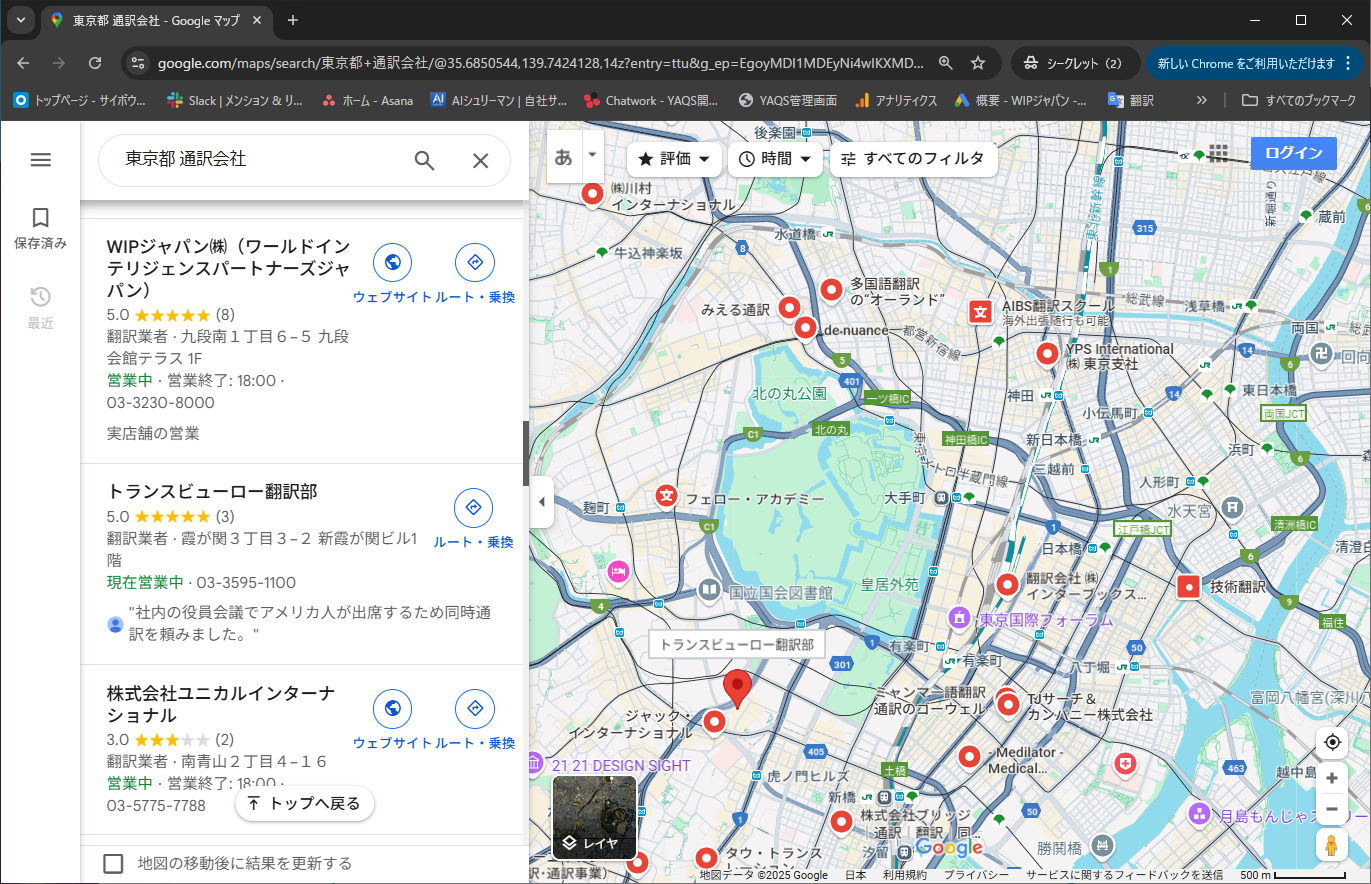Open the Slack bookmark
The width and height of the screenshot is (1371, 884).
236,100
